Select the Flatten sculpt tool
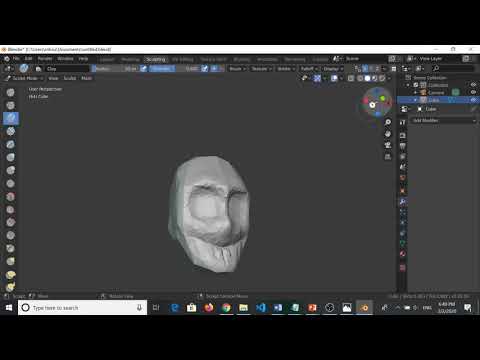480x360 pixels. pos(11,209)
